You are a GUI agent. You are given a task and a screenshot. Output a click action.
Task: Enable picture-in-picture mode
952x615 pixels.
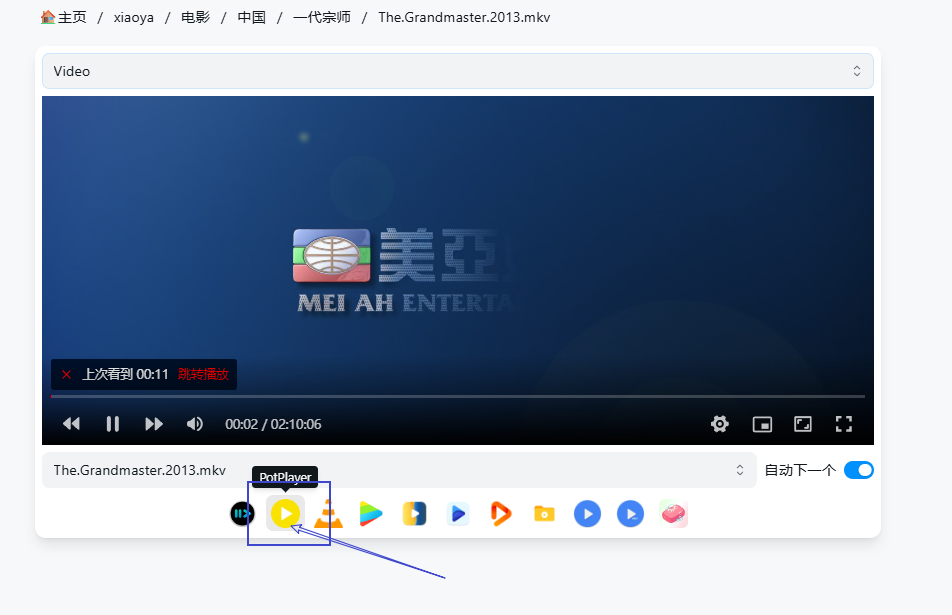(762, 424)
